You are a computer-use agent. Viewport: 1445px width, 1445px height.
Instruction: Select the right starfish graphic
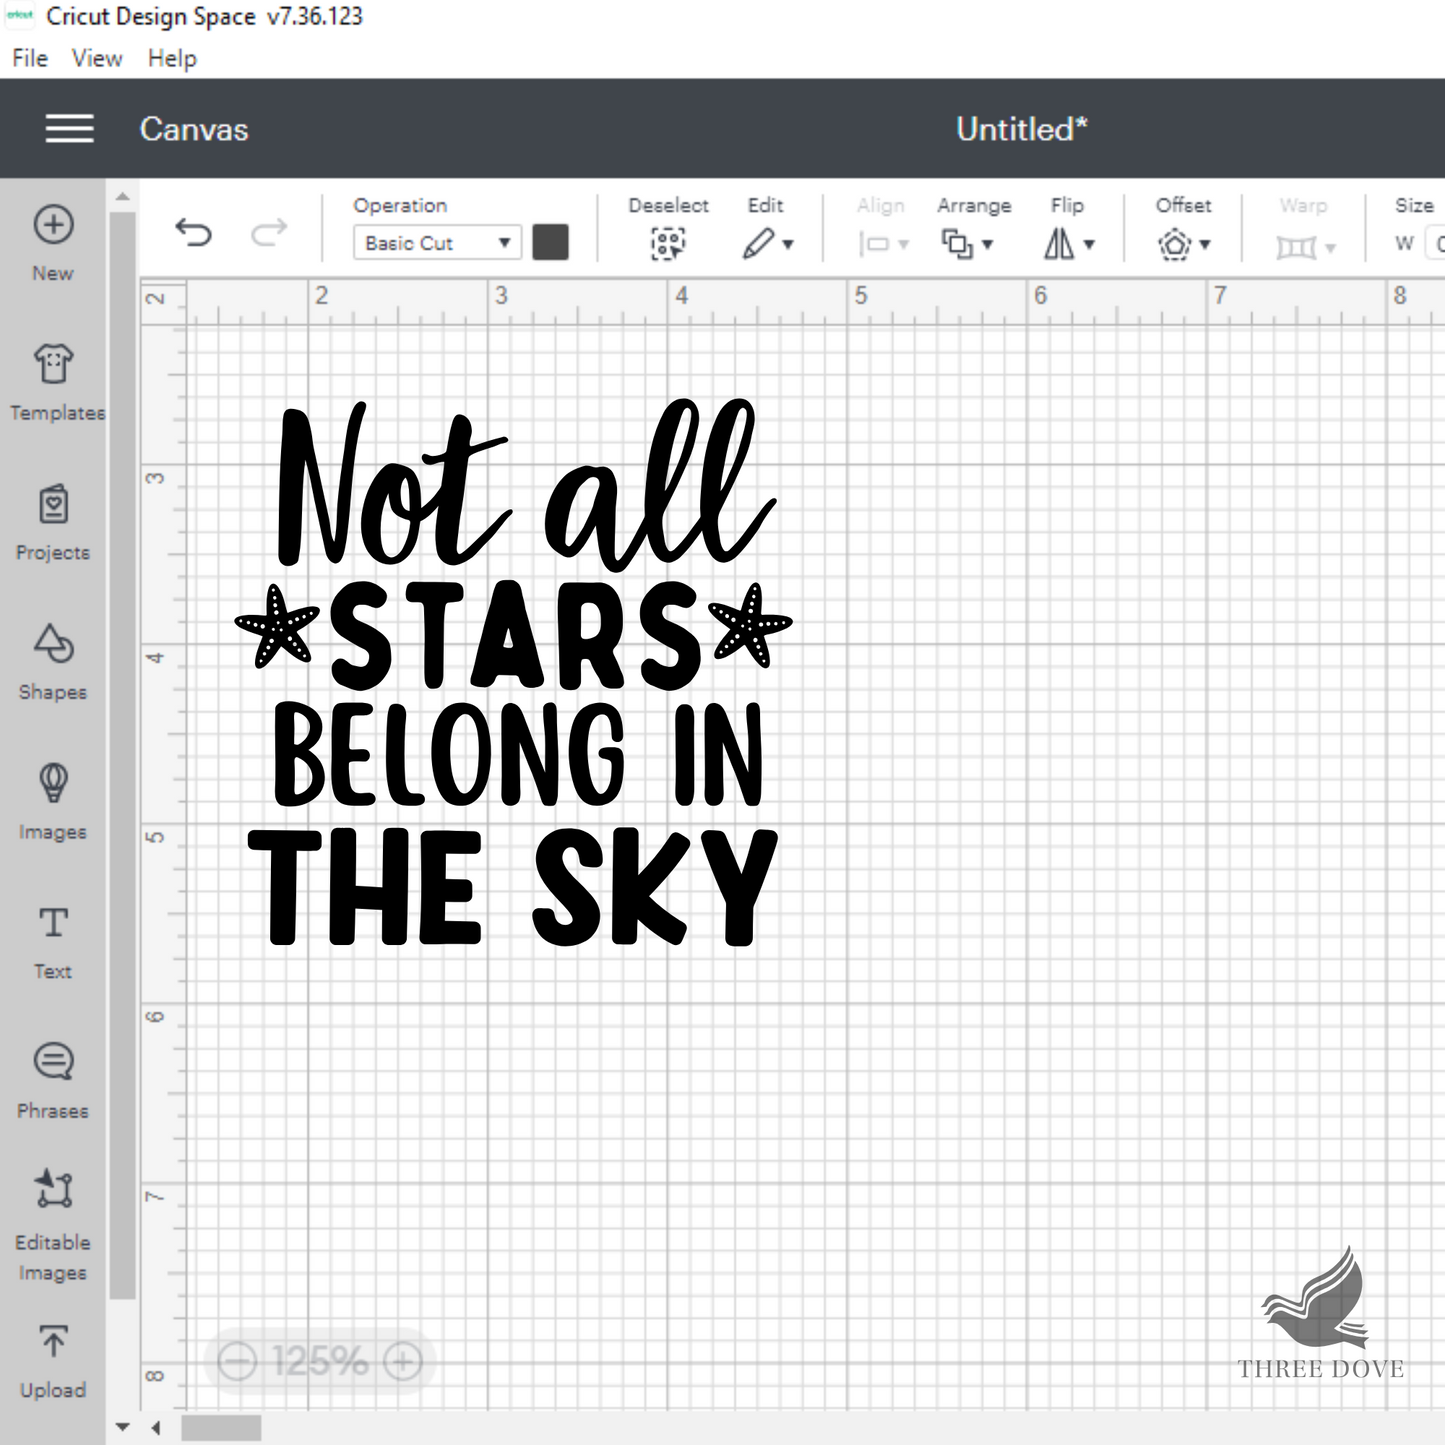point(750,626)
